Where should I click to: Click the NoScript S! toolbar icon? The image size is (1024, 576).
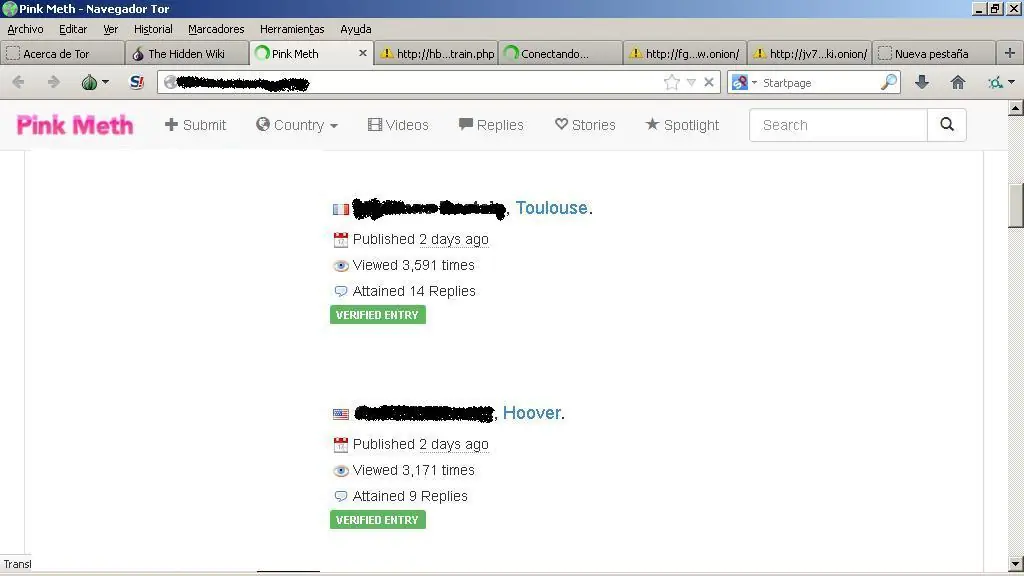point(136,82)
